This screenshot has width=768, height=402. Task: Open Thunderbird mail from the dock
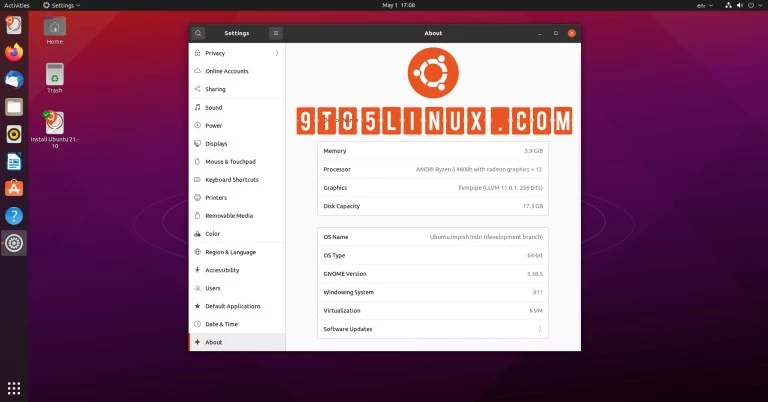14,79
